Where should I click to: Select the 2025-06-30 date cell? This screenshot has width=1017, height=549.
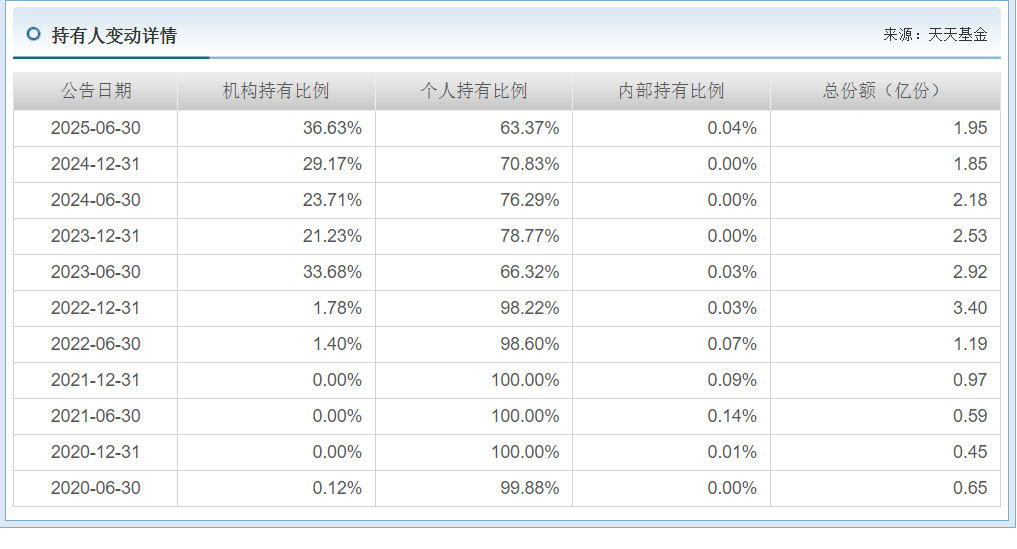pyautogui.click(x=96, y=128)
